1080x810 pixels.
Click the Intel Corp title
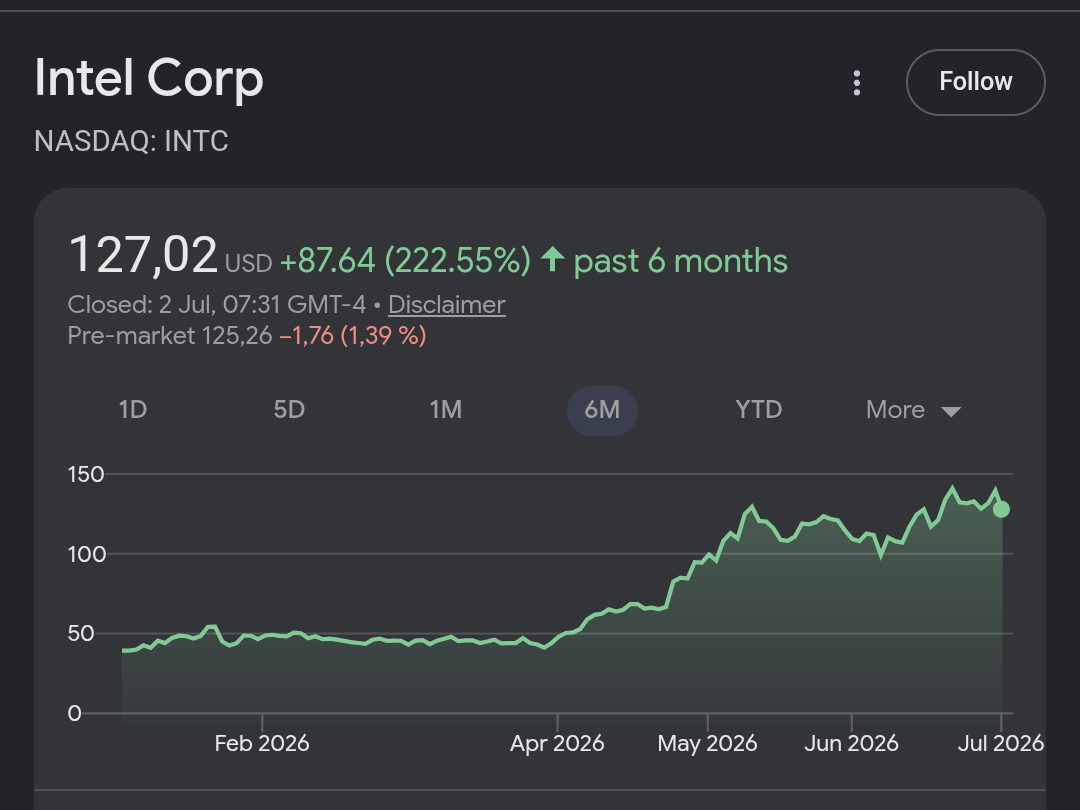149,79
